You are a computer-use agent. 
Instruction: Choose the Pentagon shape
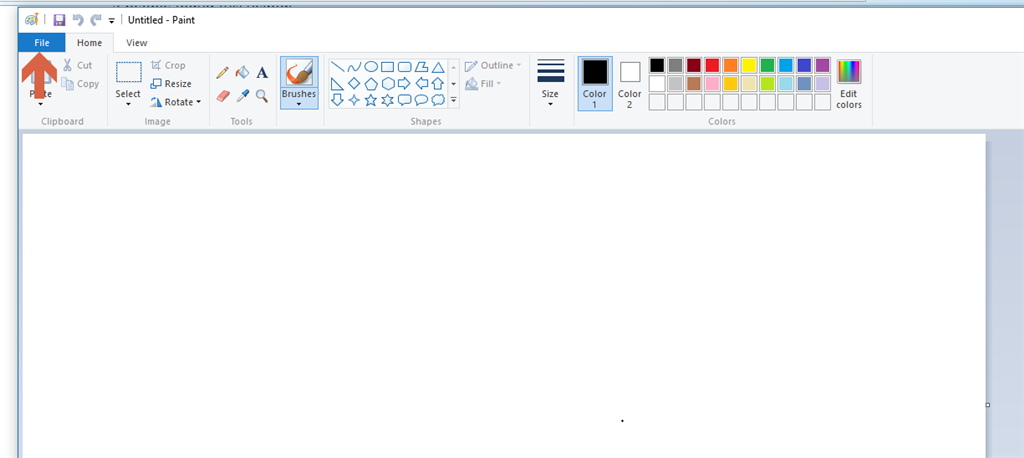(371, 84)
